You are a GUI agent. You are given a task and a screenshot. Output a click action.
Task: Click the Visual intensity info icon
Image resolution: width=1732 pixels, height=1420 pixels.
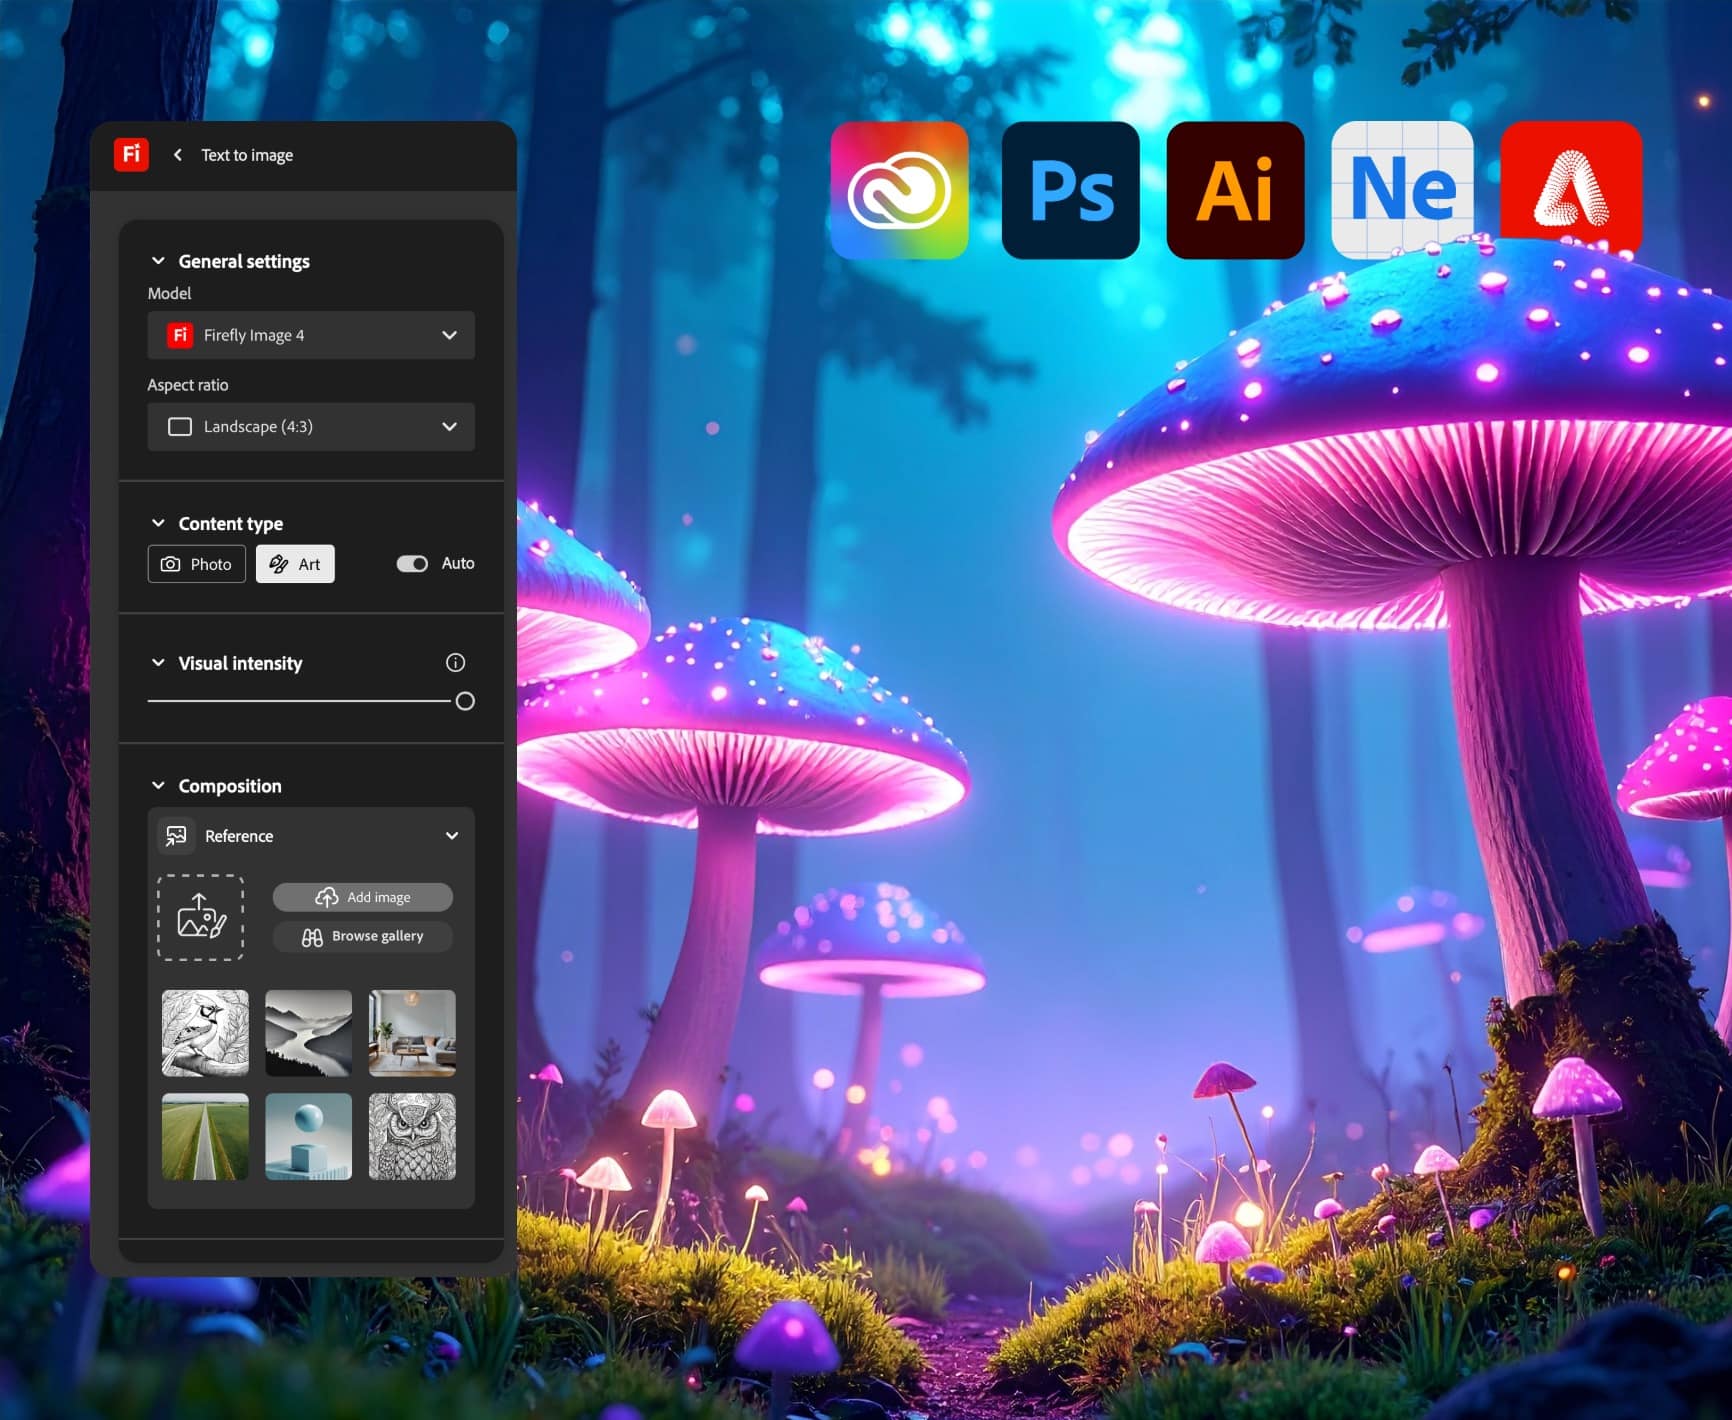pos(456,662)
